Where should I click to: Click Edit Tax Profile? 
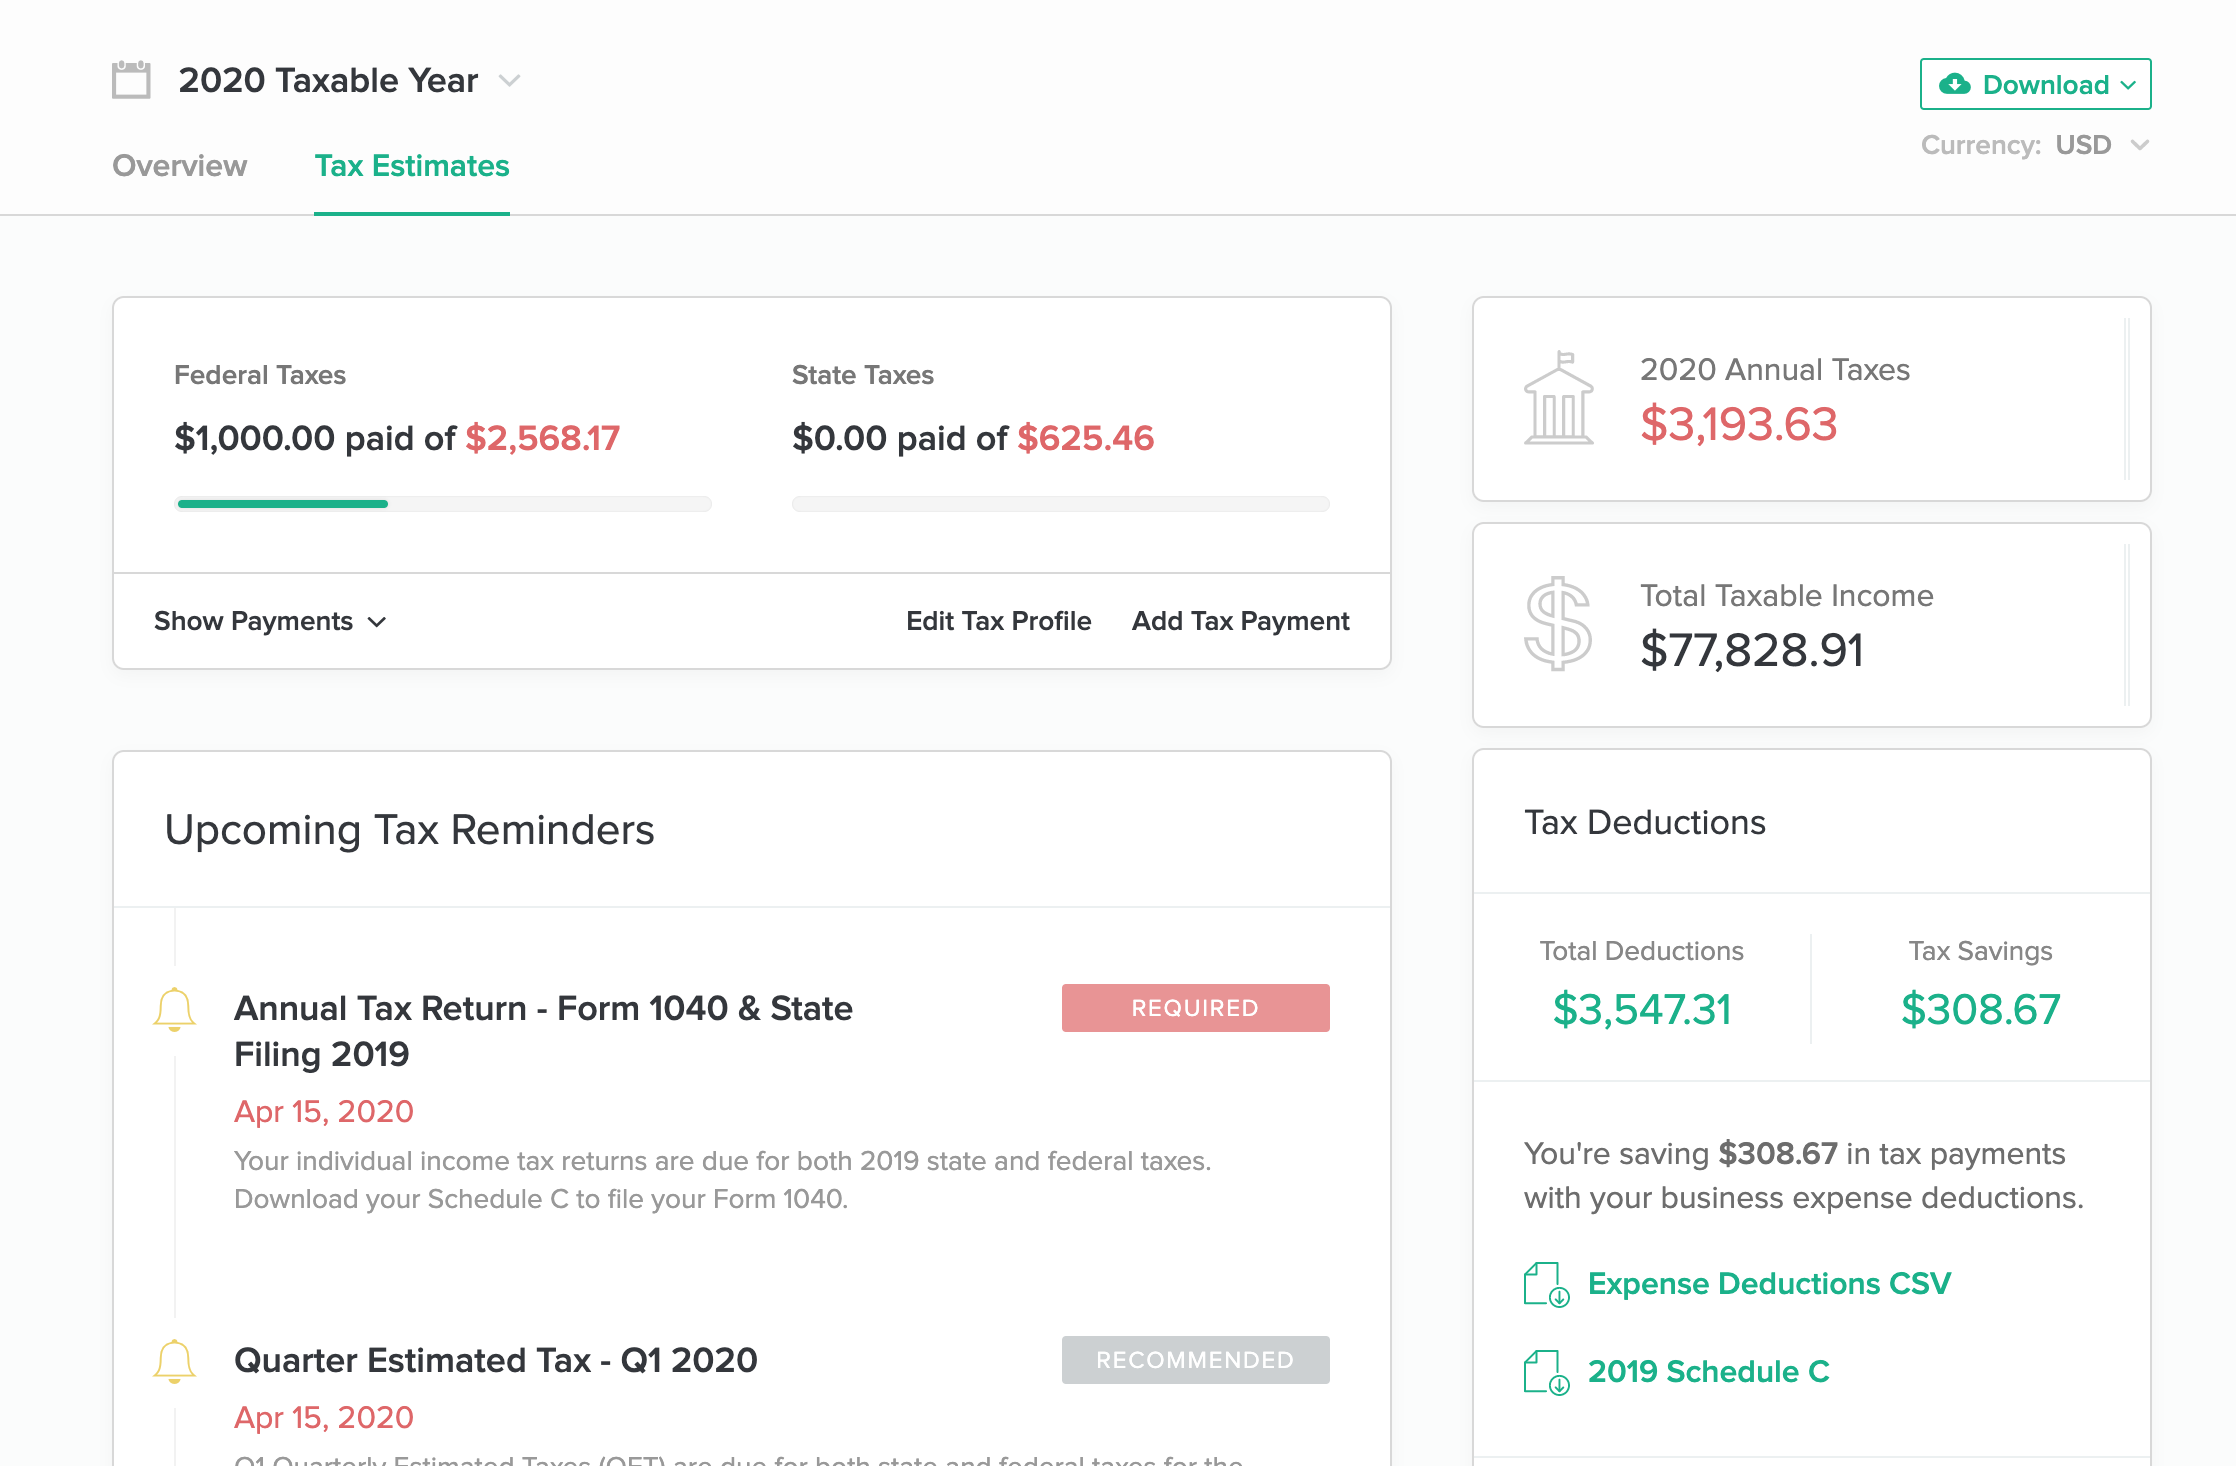coord(998,621)
